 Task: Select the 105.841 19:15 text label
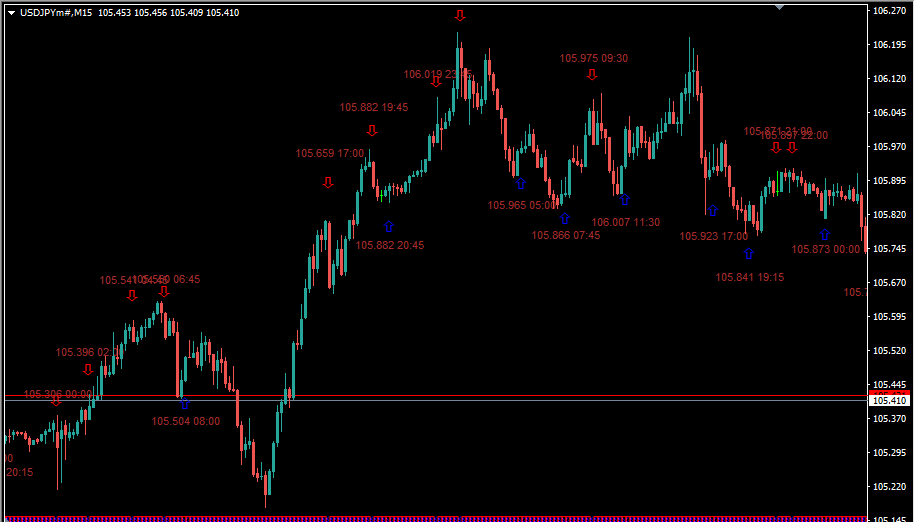tap(749, 277)
